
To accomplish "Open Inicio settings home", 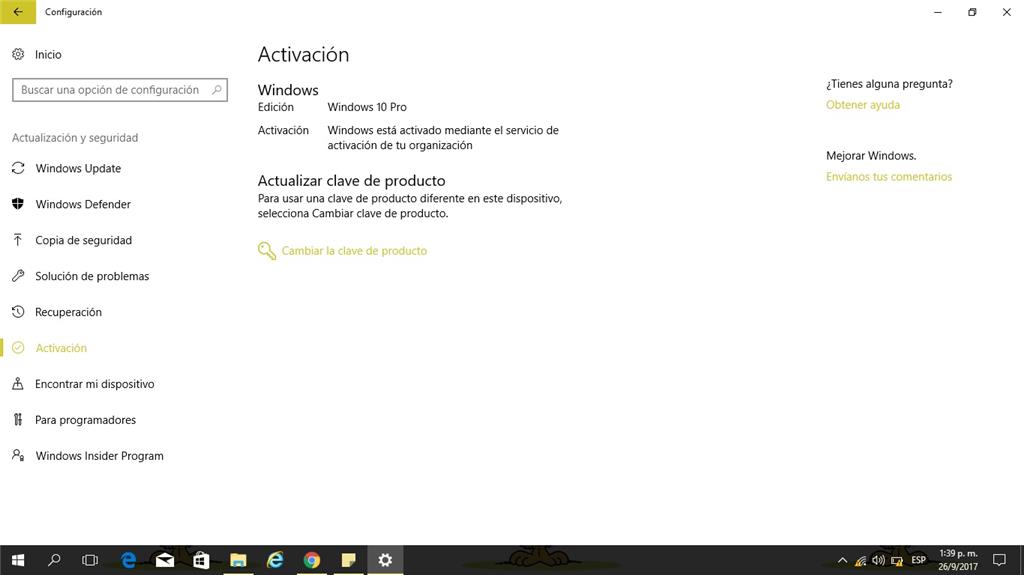I will (48, 54).
